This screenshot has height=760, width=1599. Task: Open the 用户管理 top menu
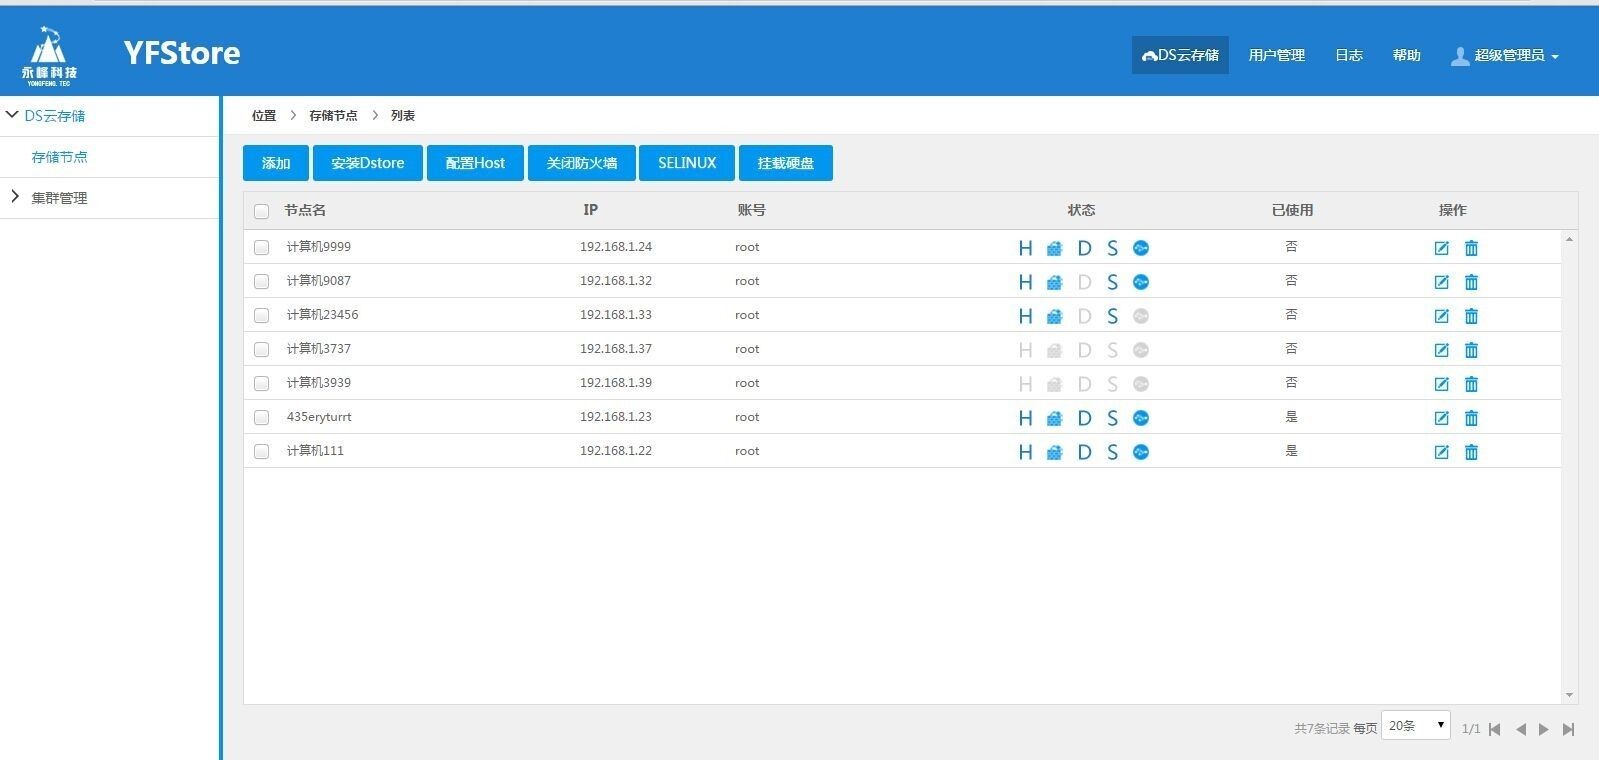pyautogui.click(x=1277, y=55)
